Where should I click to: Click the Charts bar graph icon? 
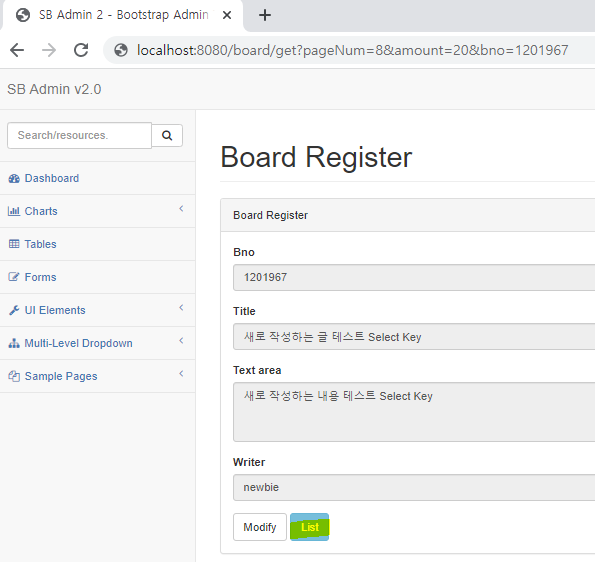point(14,211)
